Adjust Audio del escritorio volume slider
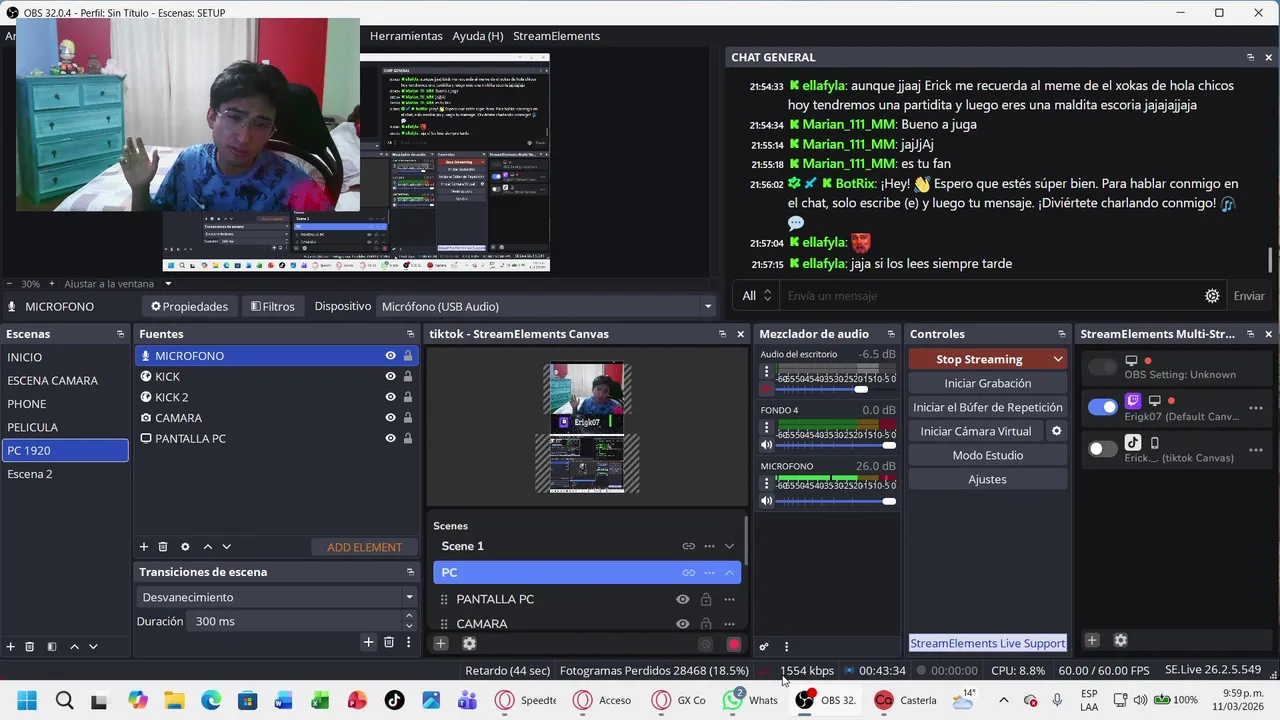Image resolution: width=1280 pixels, height=720 pixels. point(836,389)
